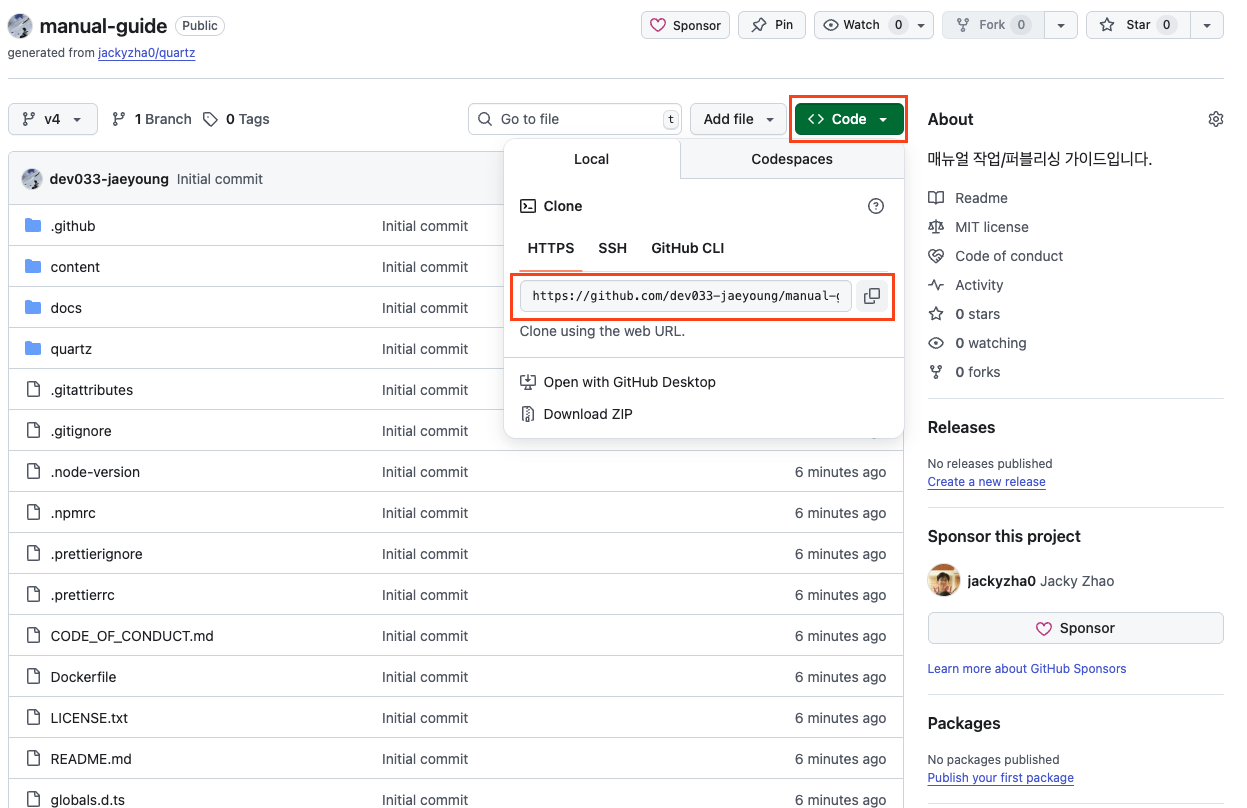Select the SSH clone tab
The image size is (1247, 808).
tap(613, 248)
